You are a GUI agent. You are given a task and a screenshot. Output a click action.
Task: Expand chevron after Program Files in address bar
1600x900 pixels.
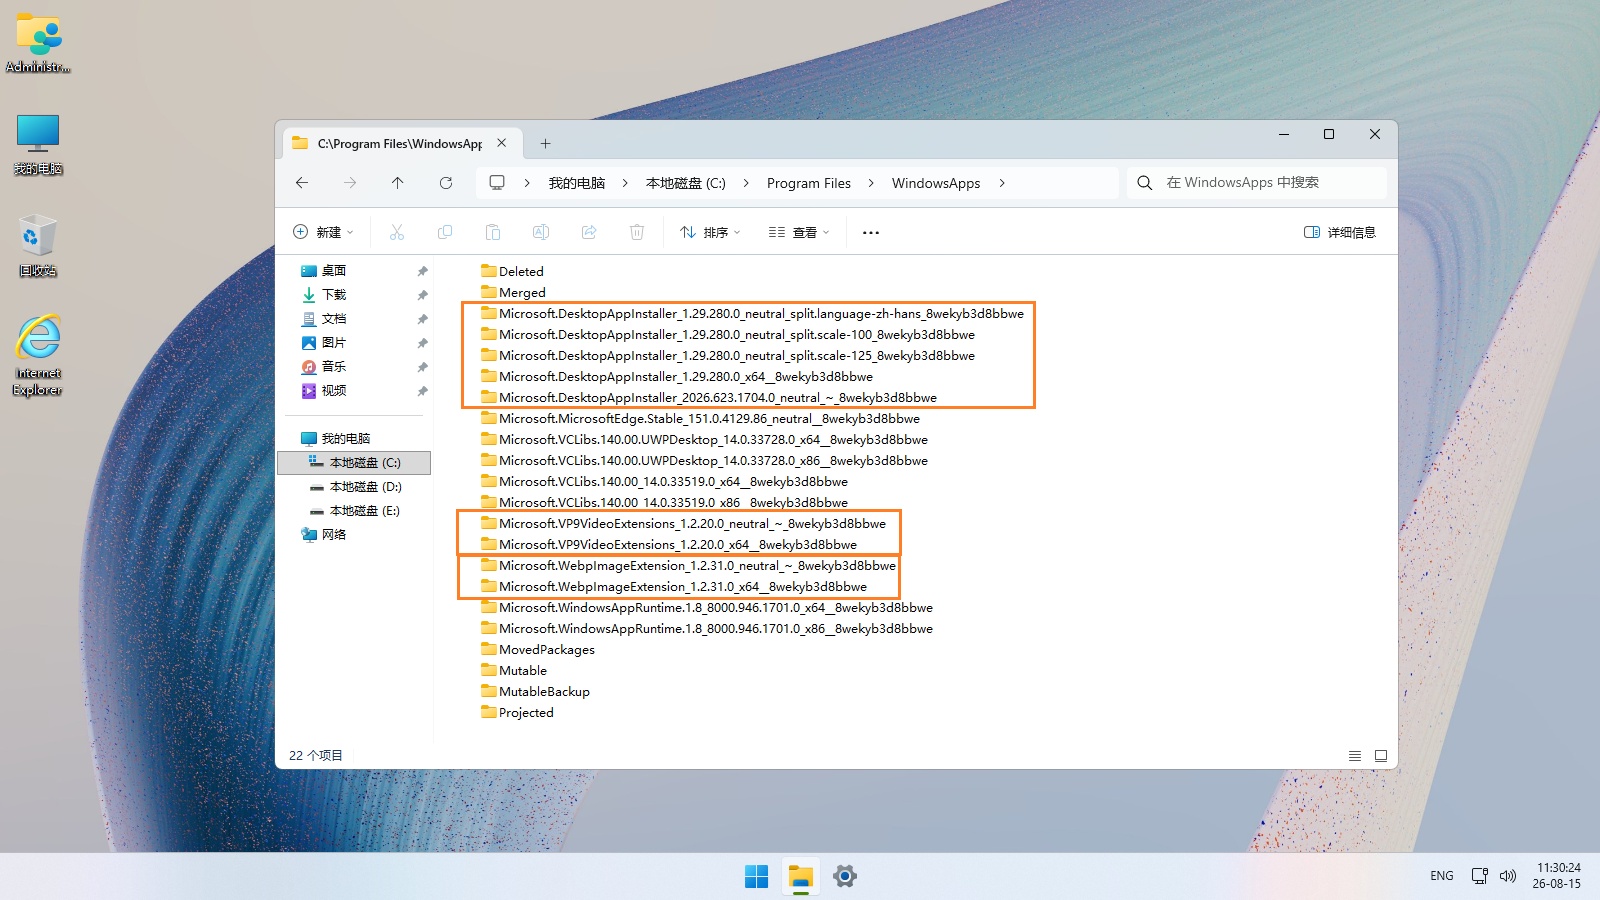pos(871,183)
